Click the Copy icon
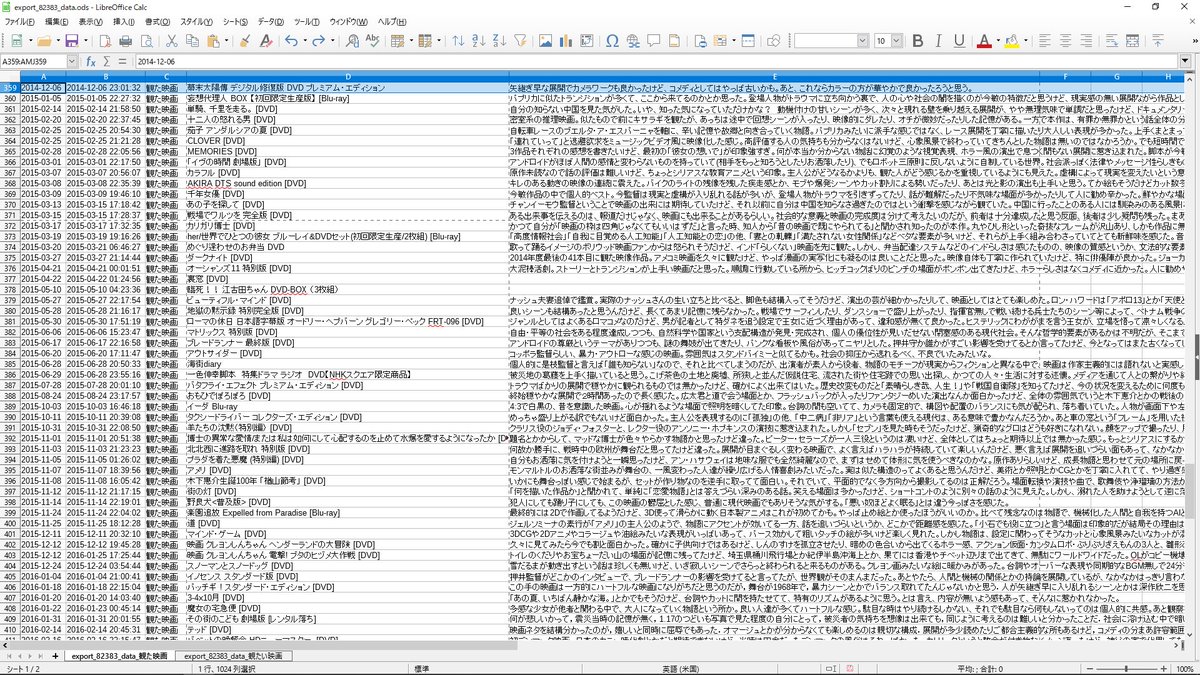Screen dimensions: 1200x675 (192, 41)
